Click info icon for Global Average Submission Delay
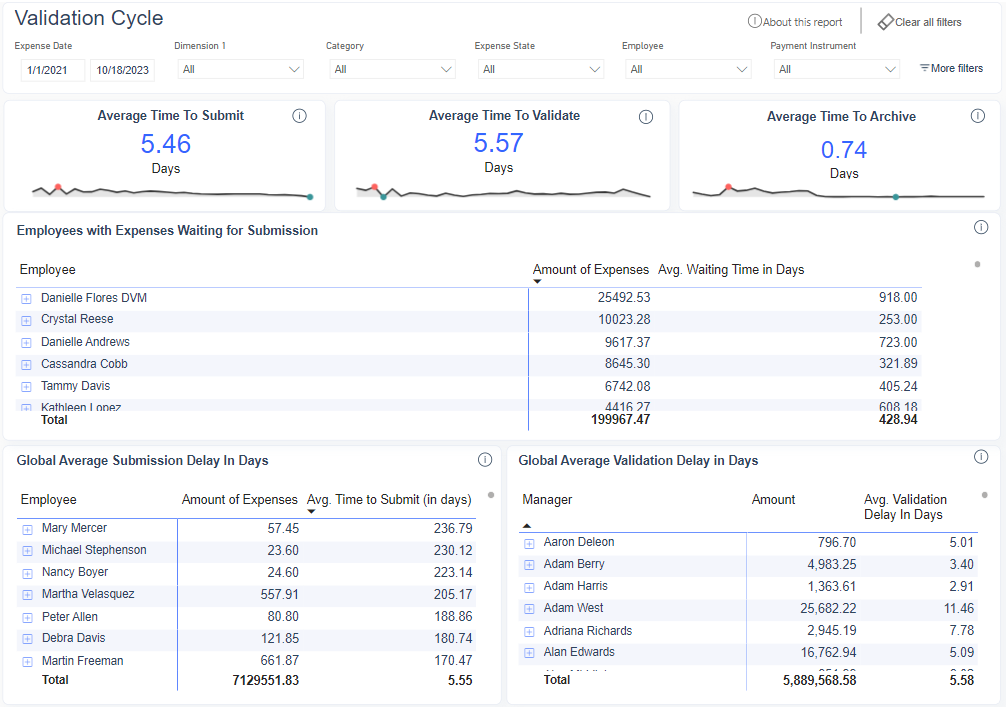 click(x=485, y=460)
